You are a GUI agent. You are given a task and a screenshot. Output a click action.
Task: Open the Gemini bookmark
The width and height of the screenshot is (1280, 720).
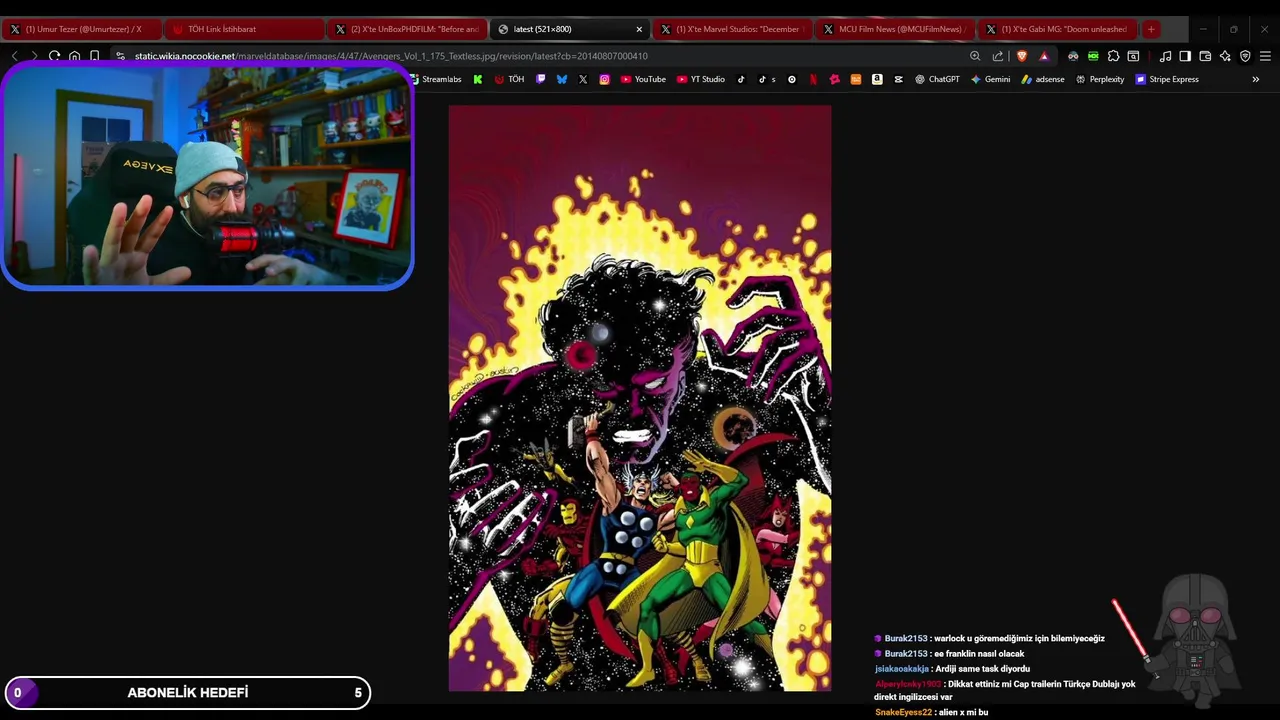(990, 79)
